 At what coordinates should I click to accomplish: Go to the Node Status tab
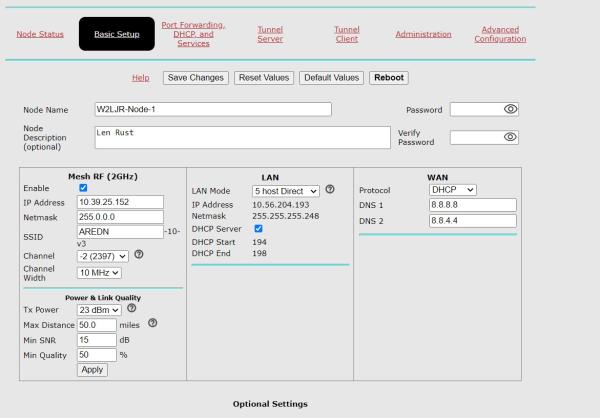[x=40, y=34]
